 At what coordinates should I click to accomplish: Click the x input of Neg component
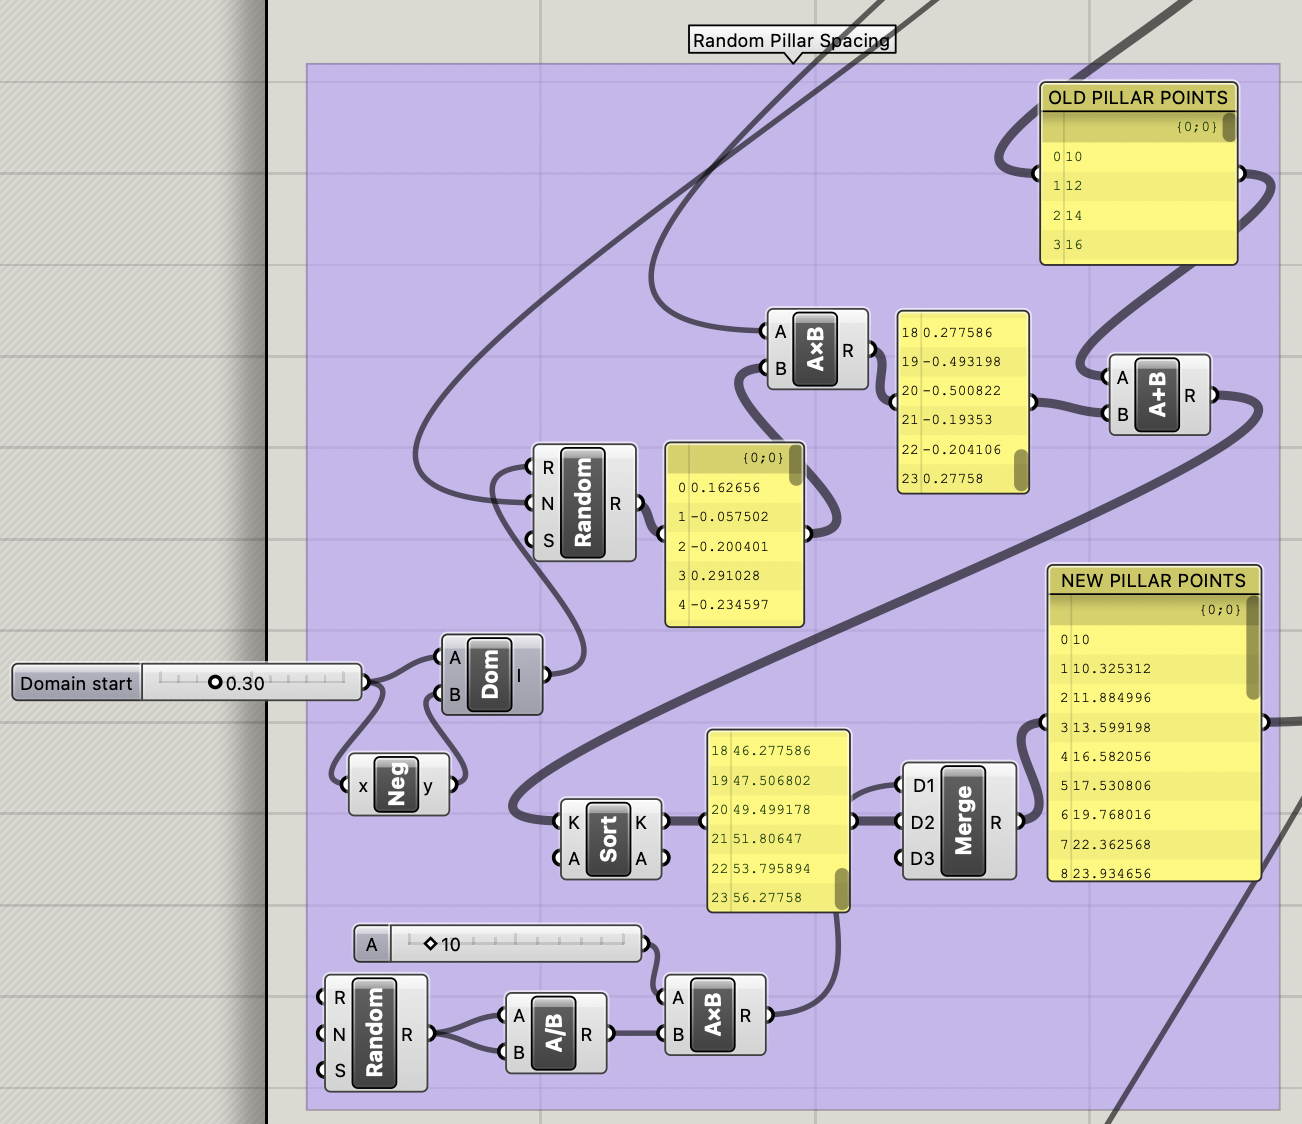point(362,786)
